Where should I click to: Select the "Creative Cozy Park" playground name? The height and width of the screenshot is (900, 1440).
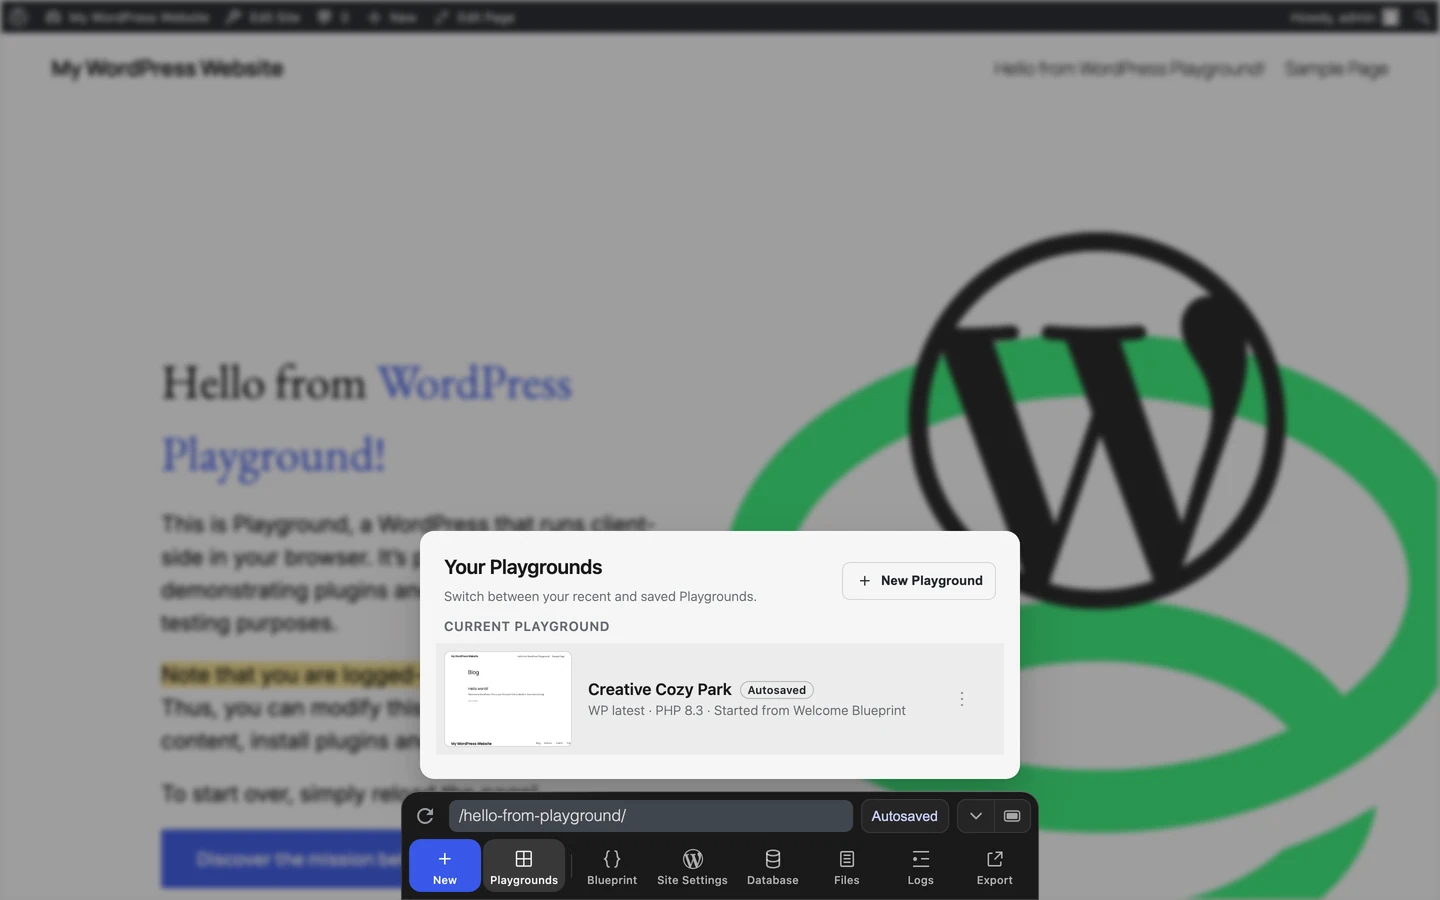(660, 690)
